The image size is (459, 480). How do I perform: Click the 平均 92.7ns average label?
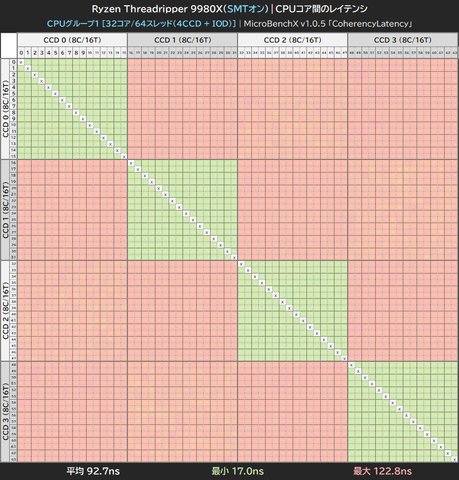[93, 471]
